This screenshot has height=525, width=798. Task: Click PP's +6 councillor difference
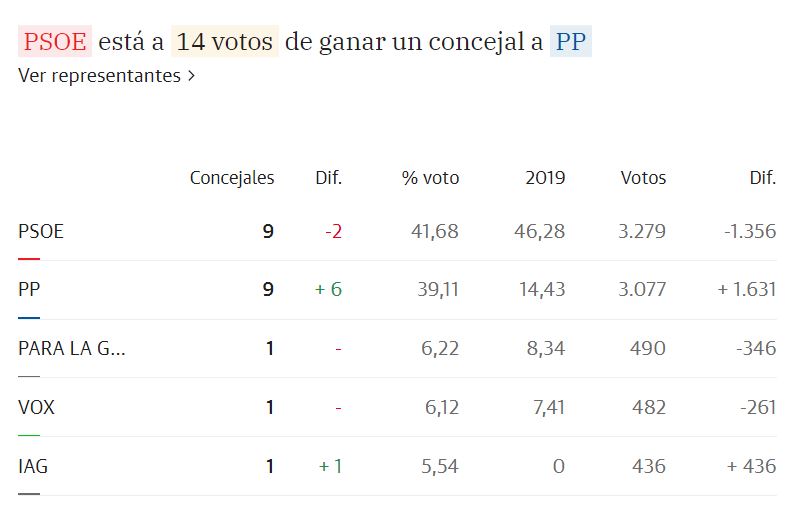click(x=327, y=290)
